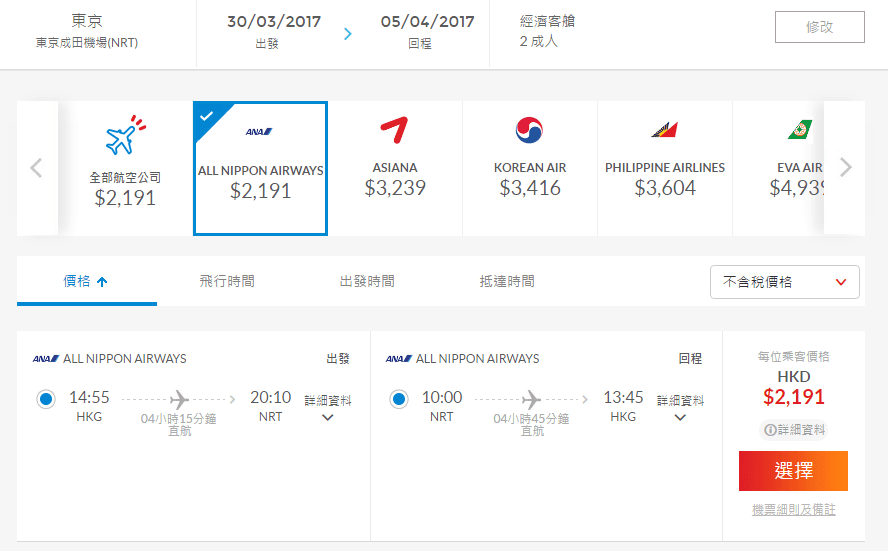Click the EVA Air logo
Viewport: 888px width, 551px height.
coord(799,130)
